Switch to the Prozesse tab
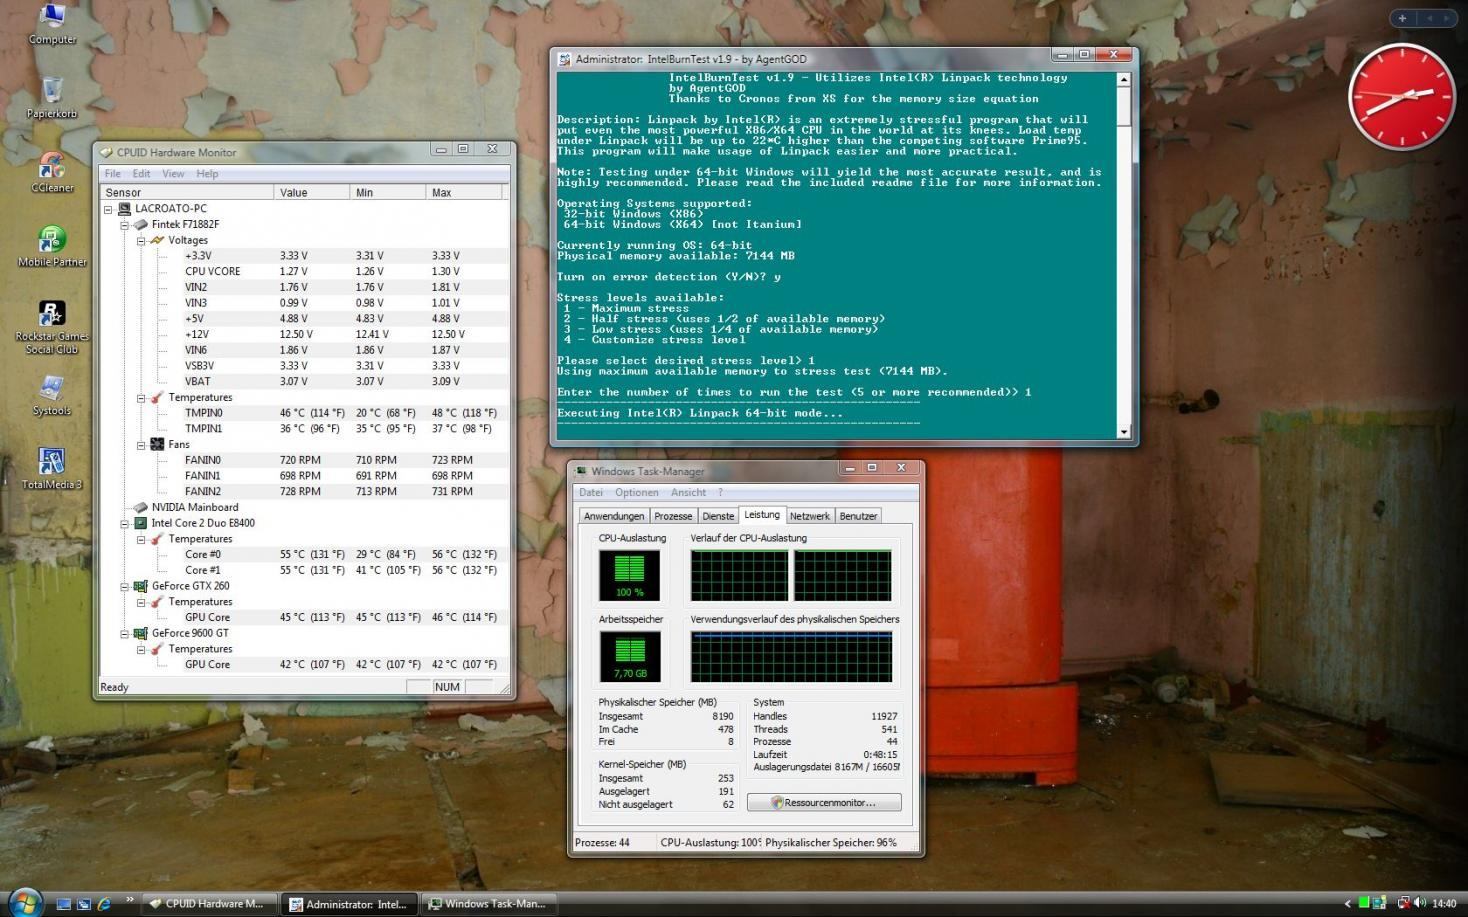The height and width of the screenshot is (917, 1468). [x=673, y=516]
